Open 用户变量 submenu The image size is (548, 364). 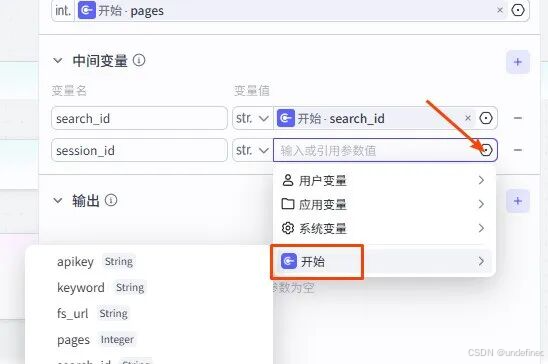[x=384, y=181]
